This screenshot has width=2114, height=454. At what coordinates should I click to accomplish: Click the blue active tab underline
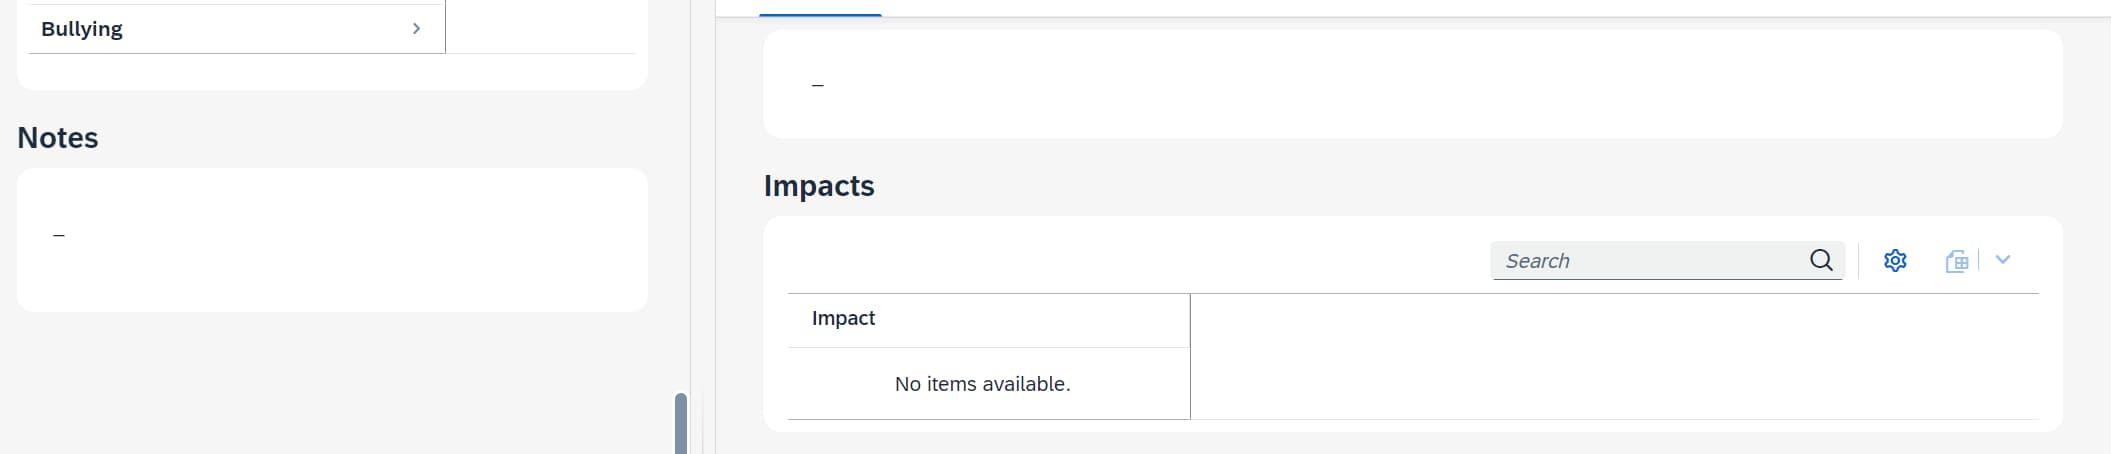pos(820,14)
